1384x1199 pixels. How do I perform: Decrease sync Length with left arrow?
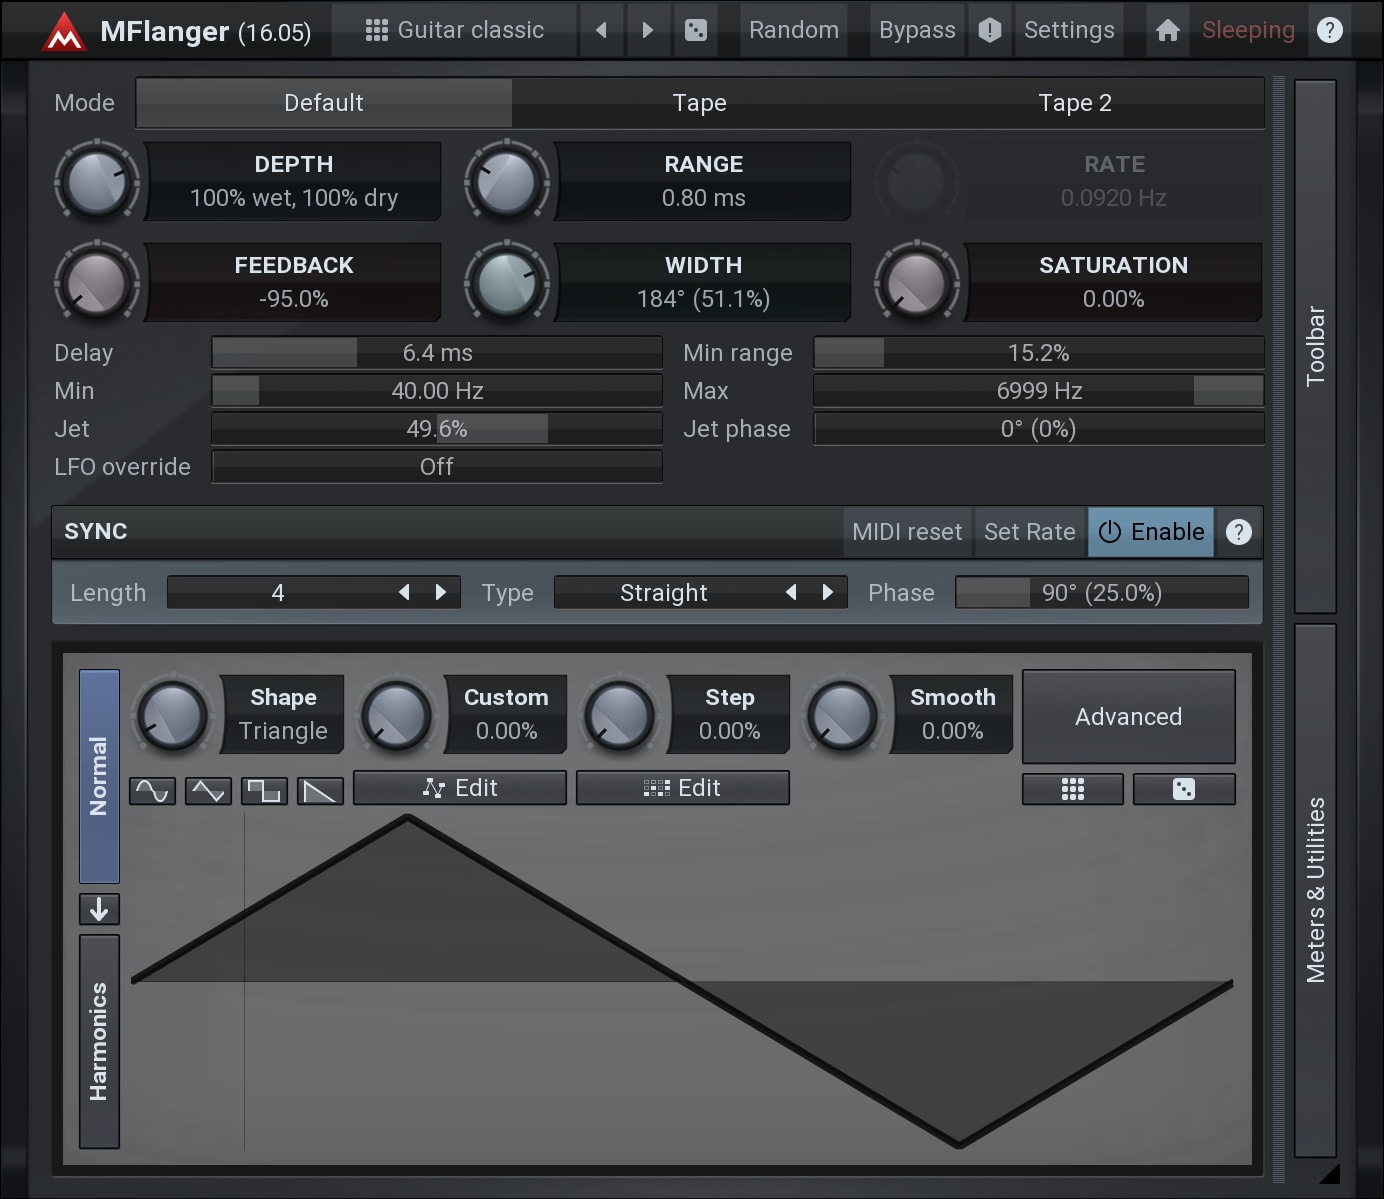point(404,592)
